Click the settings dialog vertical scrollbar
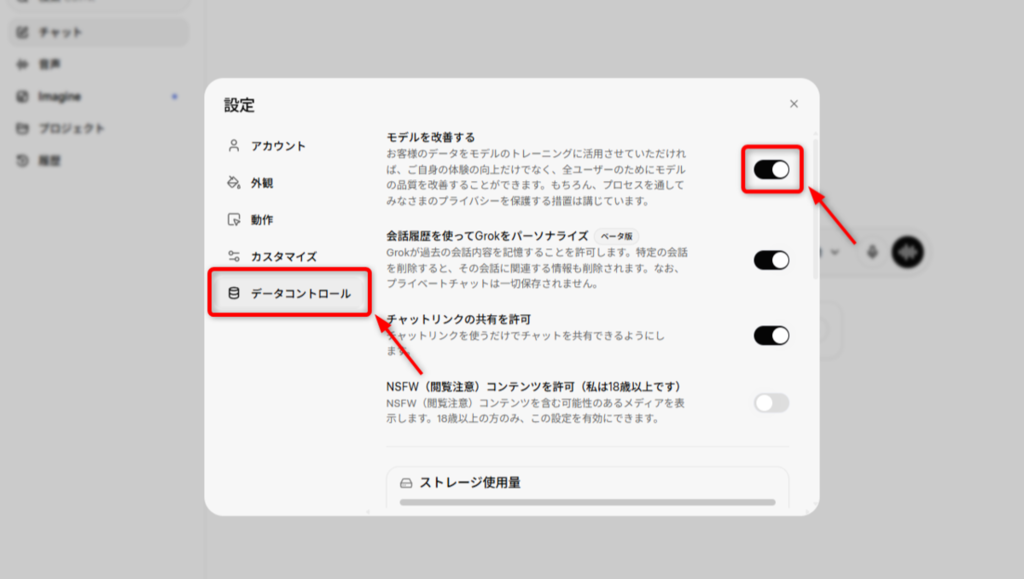Viewport: 1024px width, 579px height. pos(815,209)
